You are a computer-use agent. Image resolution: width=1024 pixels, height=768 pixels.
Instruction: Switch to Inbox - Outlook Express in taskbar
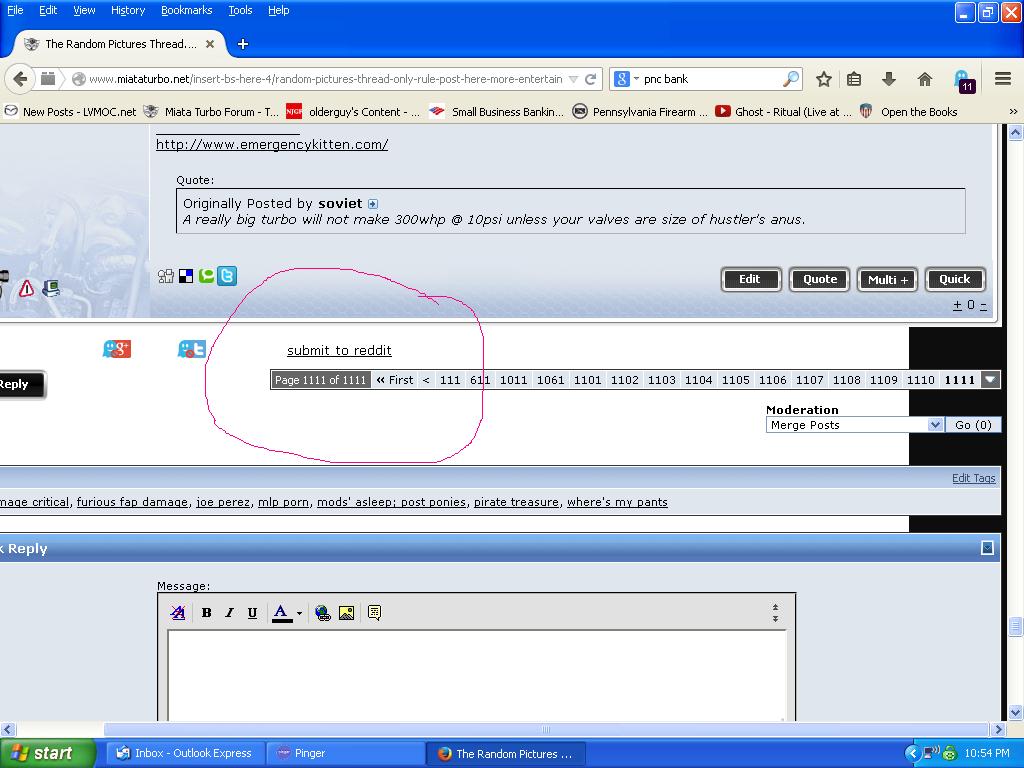(185, 753)
